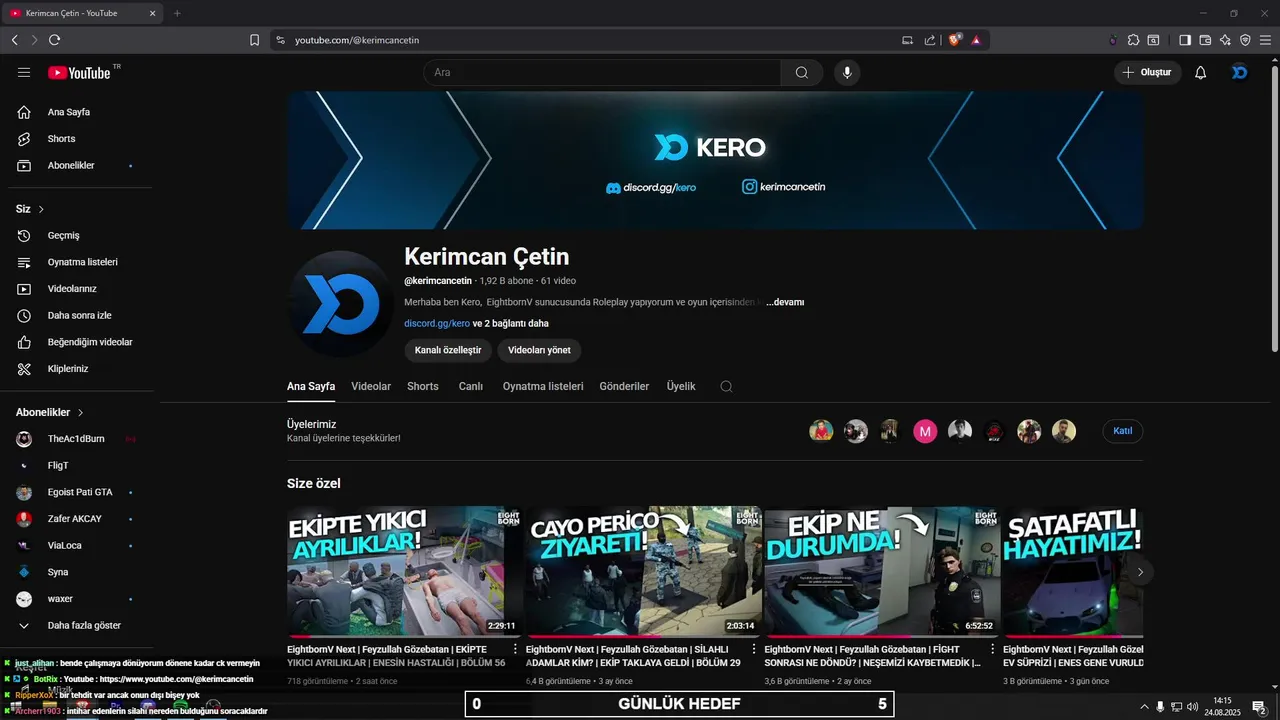The width and height of the screenshot is (1280, 720).
Task: Click member avatar with letter M
Action: (x=925, y=431)
